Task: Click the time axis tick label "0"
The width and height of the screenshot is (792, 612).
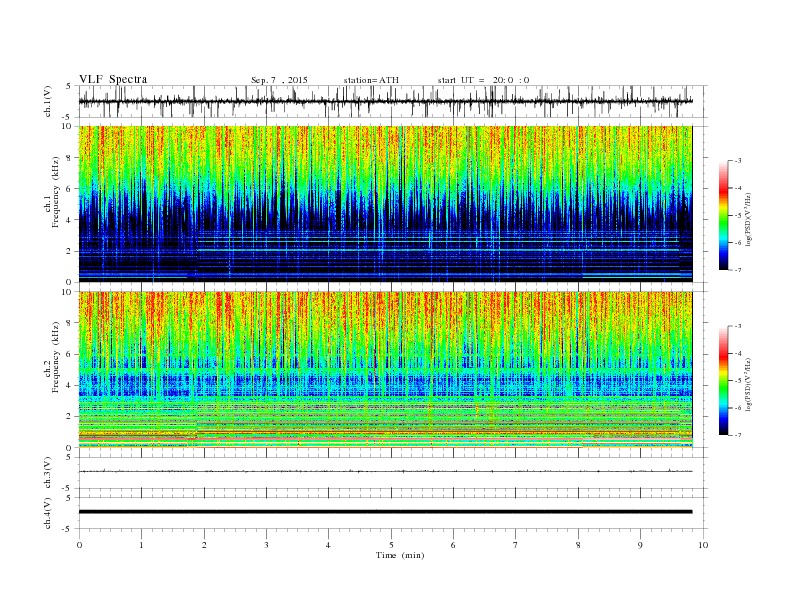Action: point(79,545)
